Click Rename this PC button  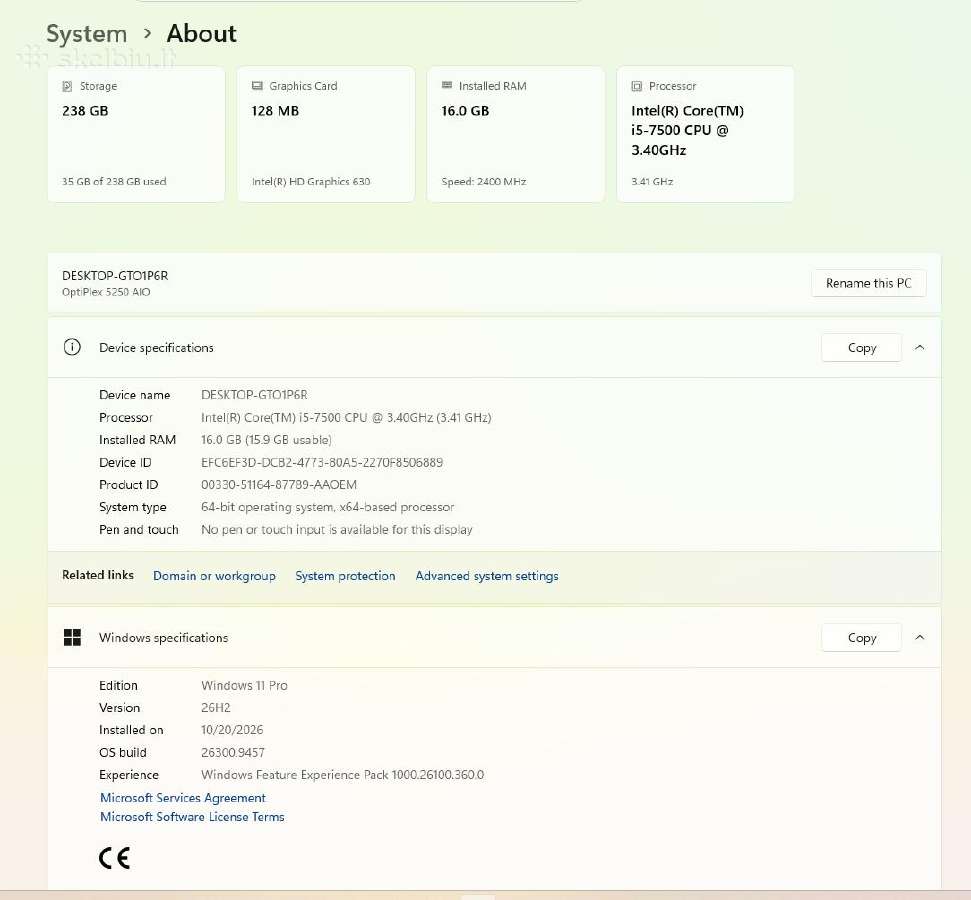pyautogui.click(x=868, y=283)
